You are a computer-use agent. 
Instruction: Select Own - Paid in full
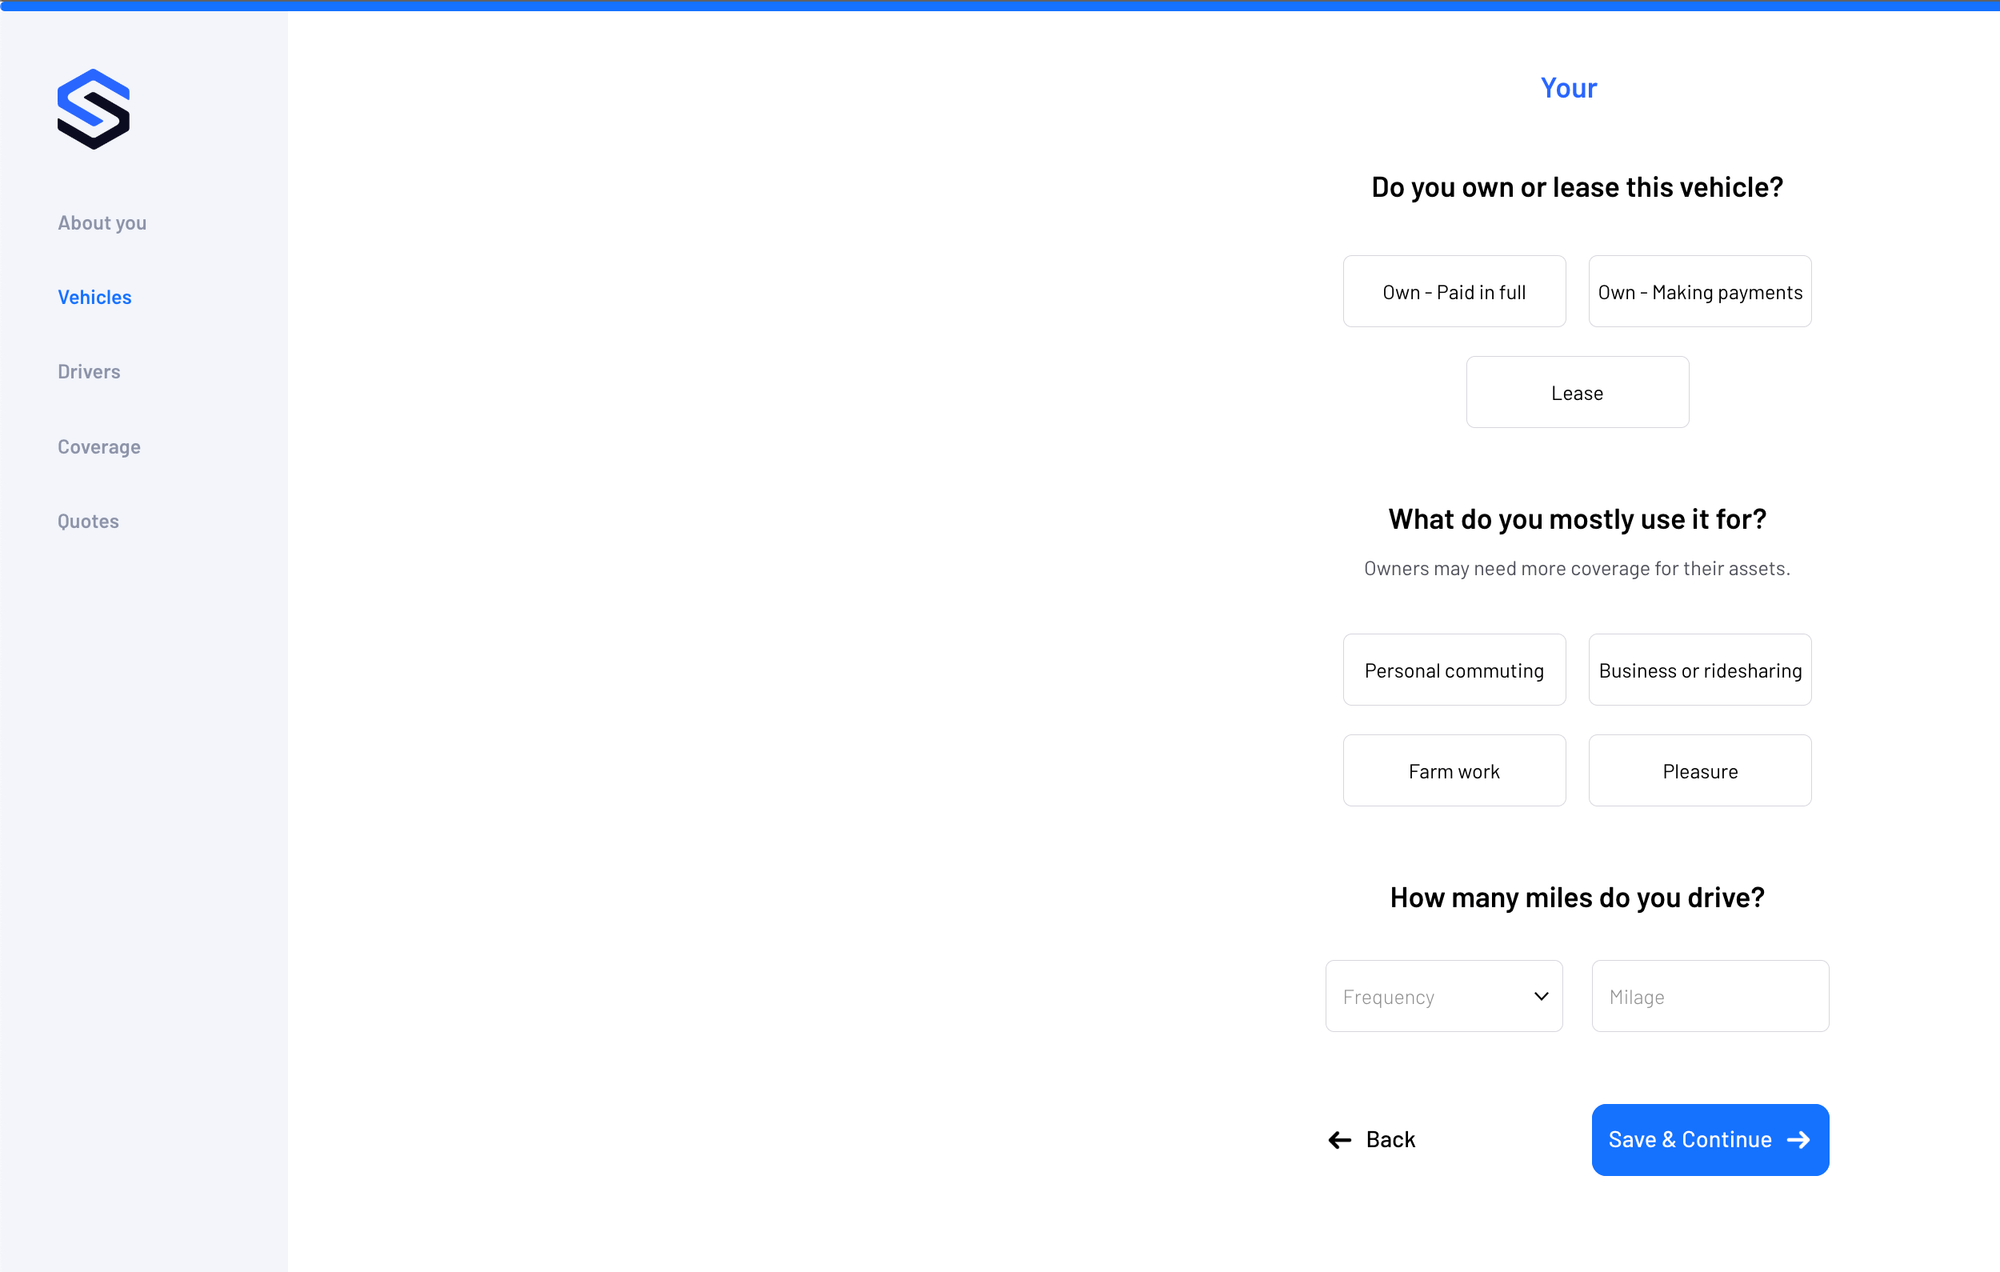pos(1454,291)
